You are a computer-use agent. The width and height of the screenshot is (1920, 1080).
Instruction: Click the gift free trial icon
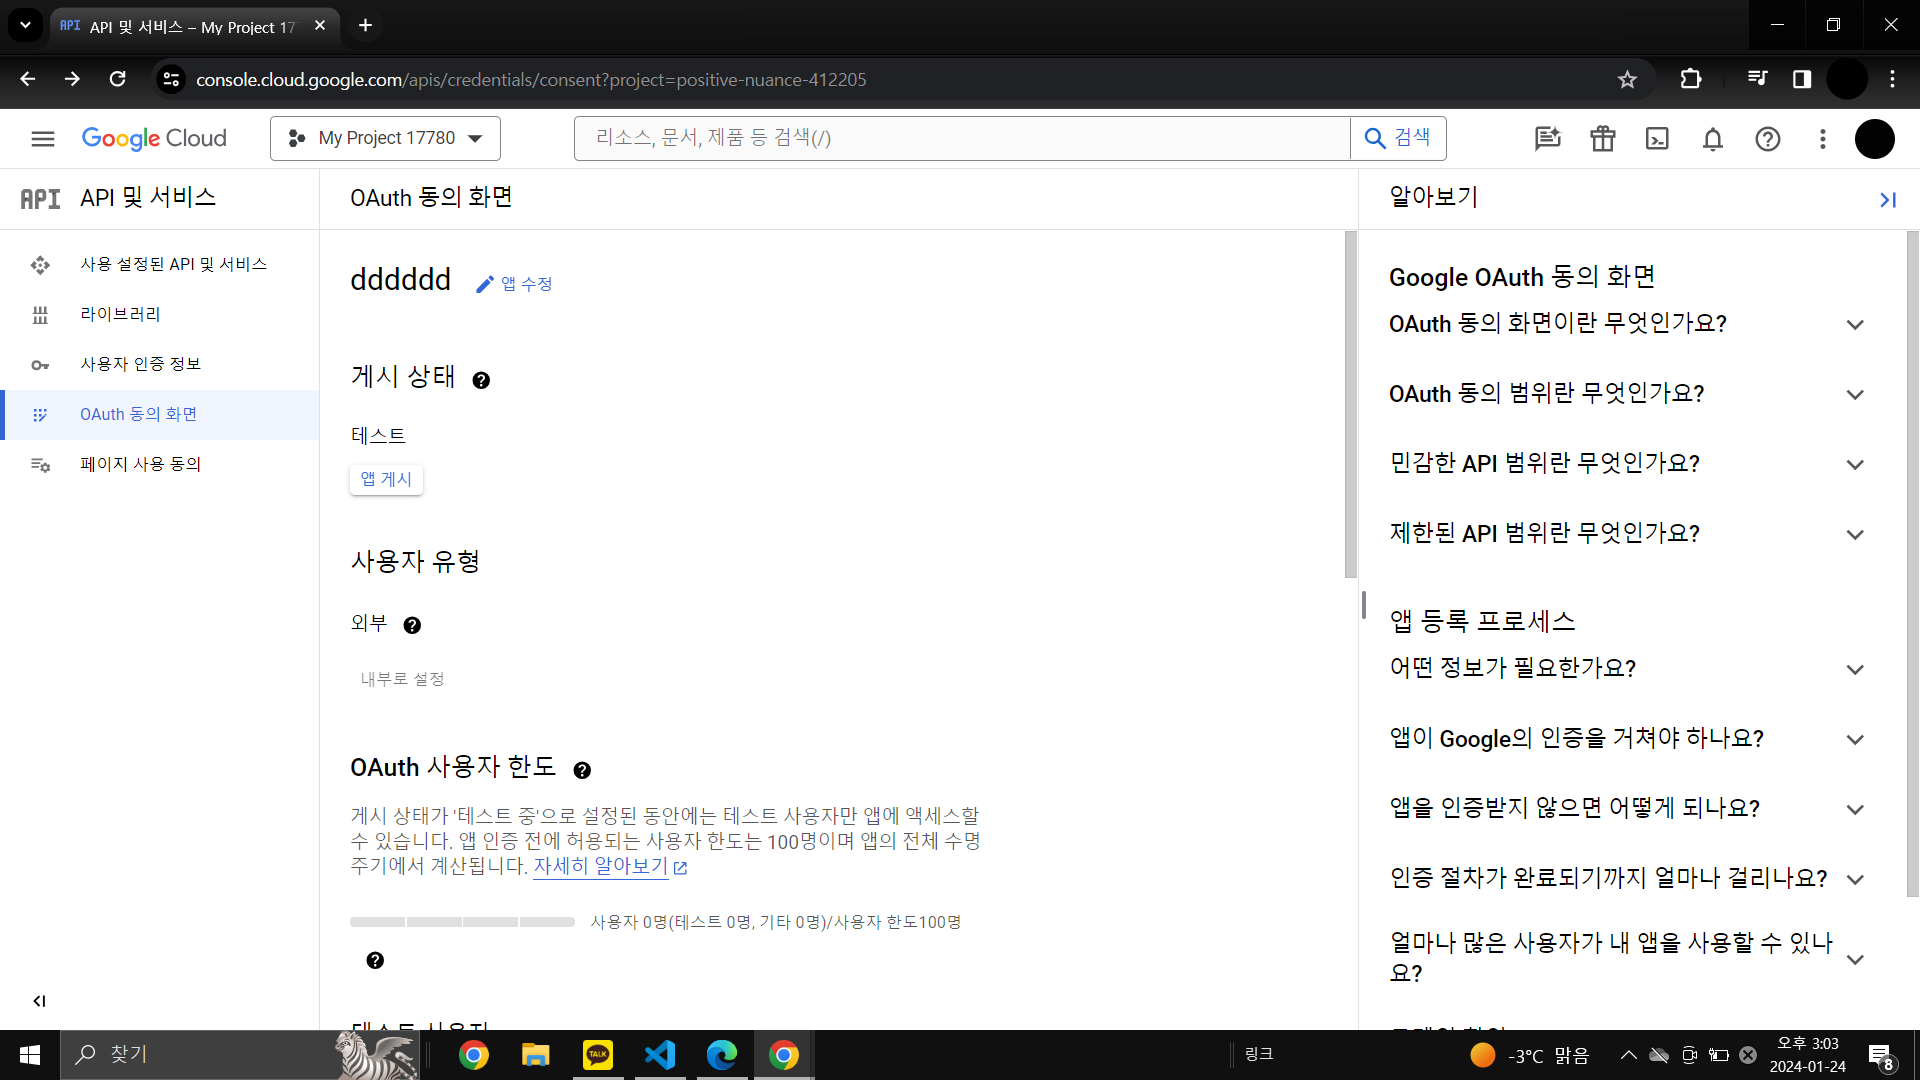pyautogui.click(x=1602, y=139)
